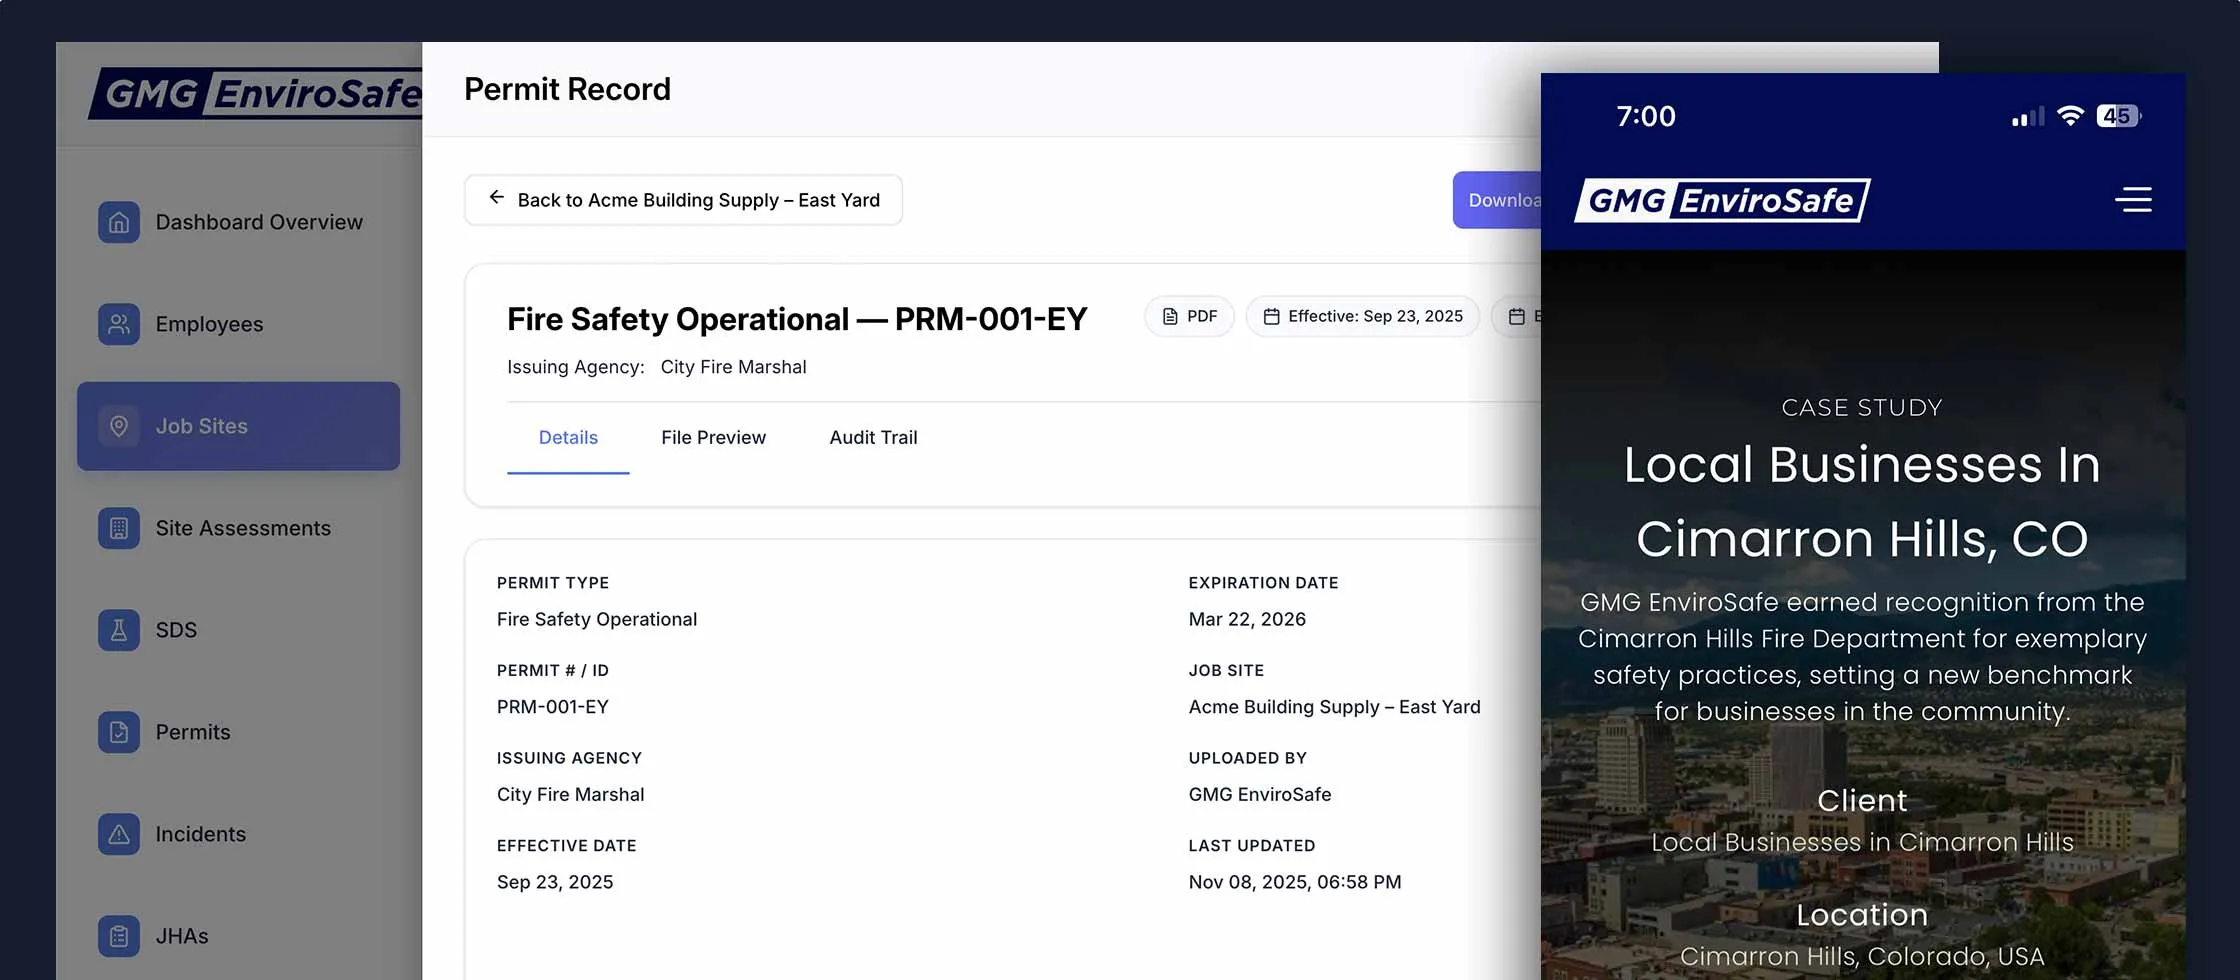Click Cimarron Hills, Colorado, USA text
The height and width of the screenshot is (980, 2240).
[1862, 957]
